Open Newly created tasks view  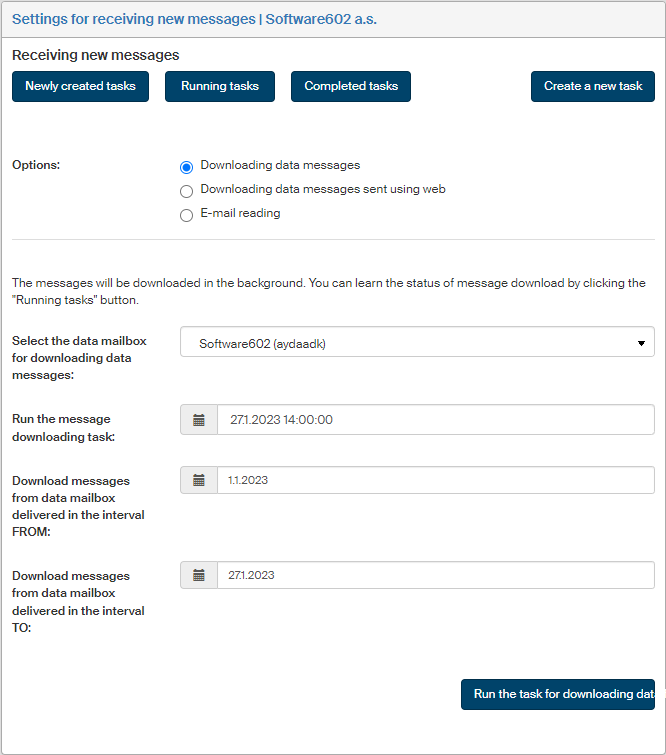point(81,86)
